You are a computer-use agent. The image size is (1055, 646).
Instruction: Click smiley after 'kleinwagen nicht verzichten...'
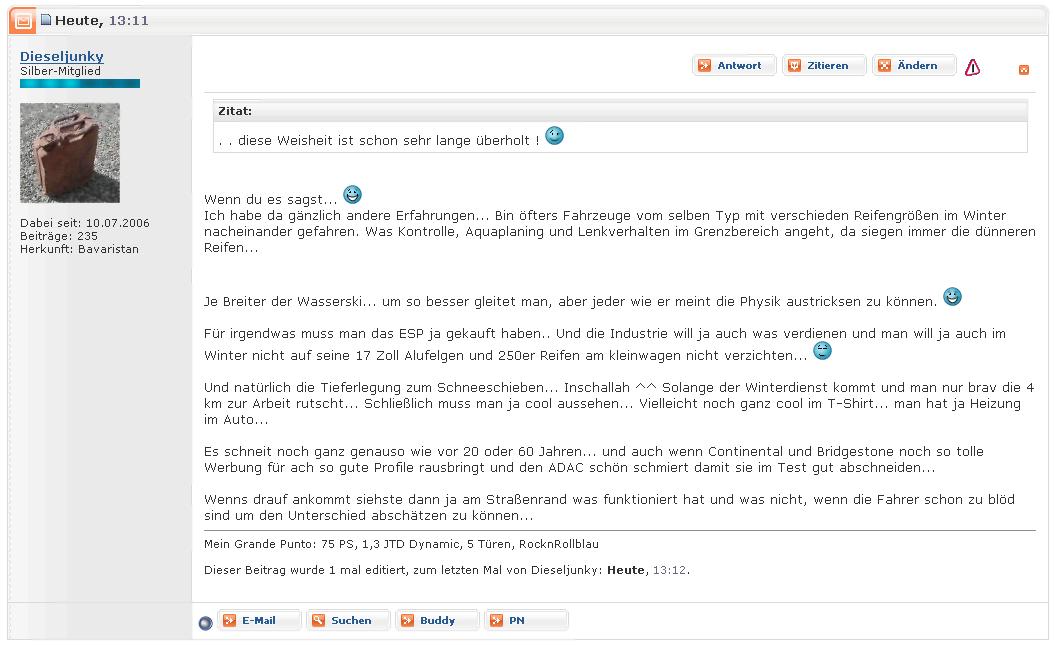(822, 351)
